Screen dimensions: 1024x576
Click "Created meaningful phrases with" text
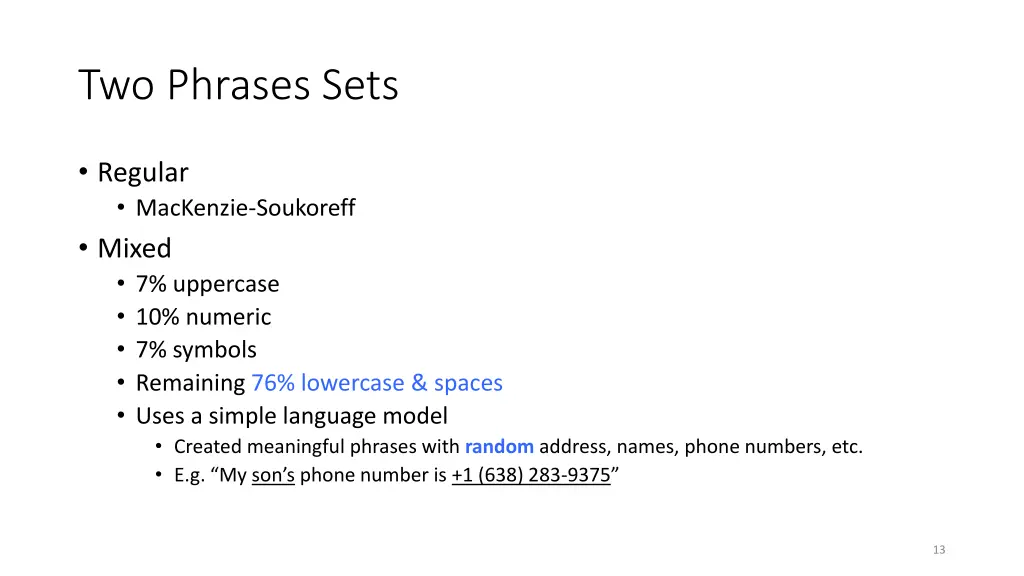click(x=317, y=447)
